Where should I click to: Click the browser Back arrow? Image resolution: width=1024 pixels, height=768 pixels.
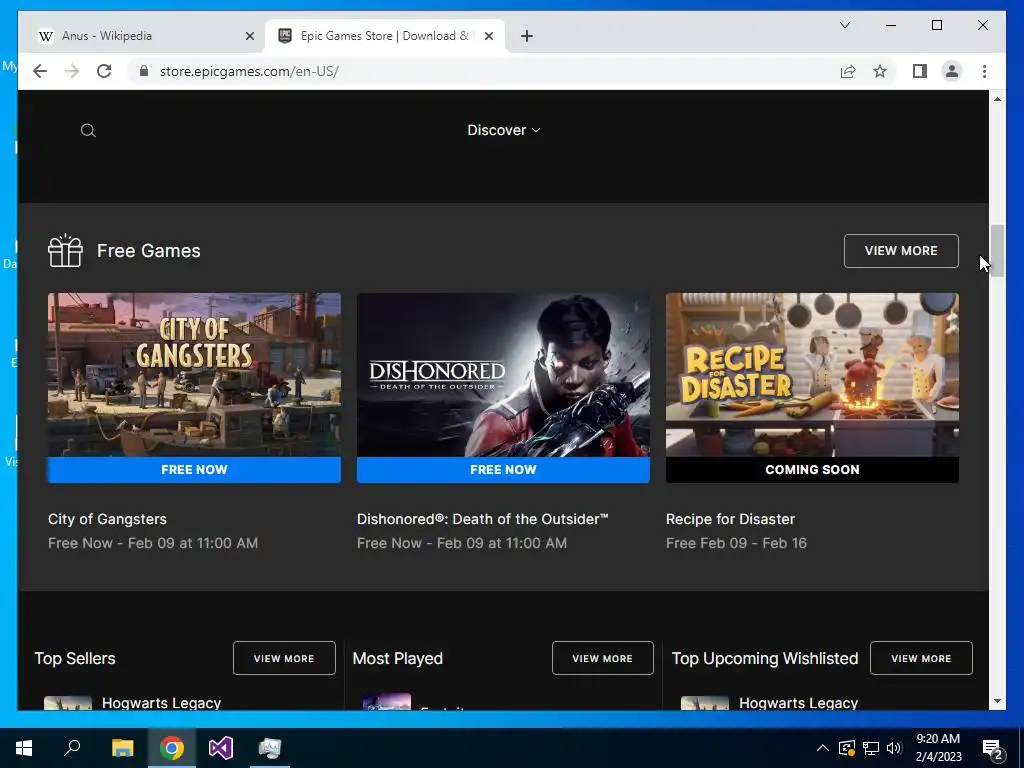[40, 71]
